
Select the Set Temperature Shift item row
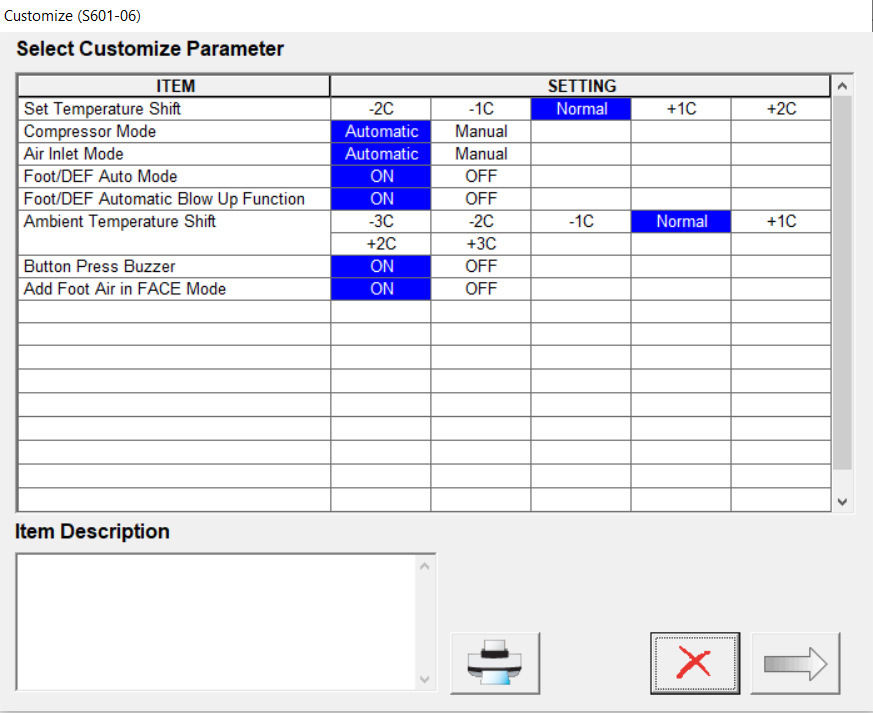coord(174,109)
